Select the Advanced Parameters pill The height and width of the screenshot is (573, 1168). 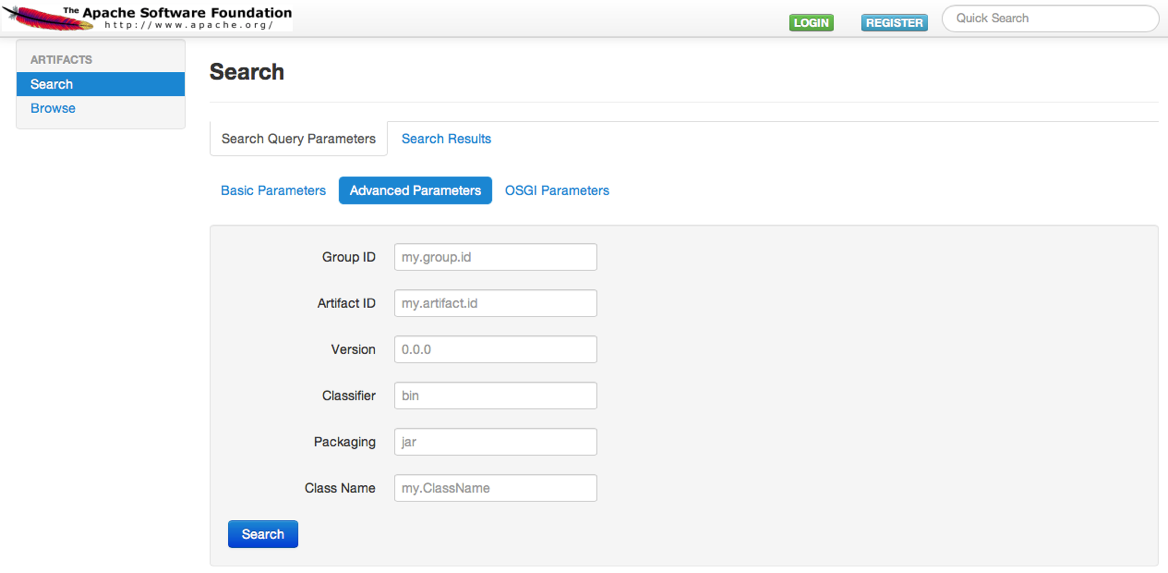click(415, 190)
